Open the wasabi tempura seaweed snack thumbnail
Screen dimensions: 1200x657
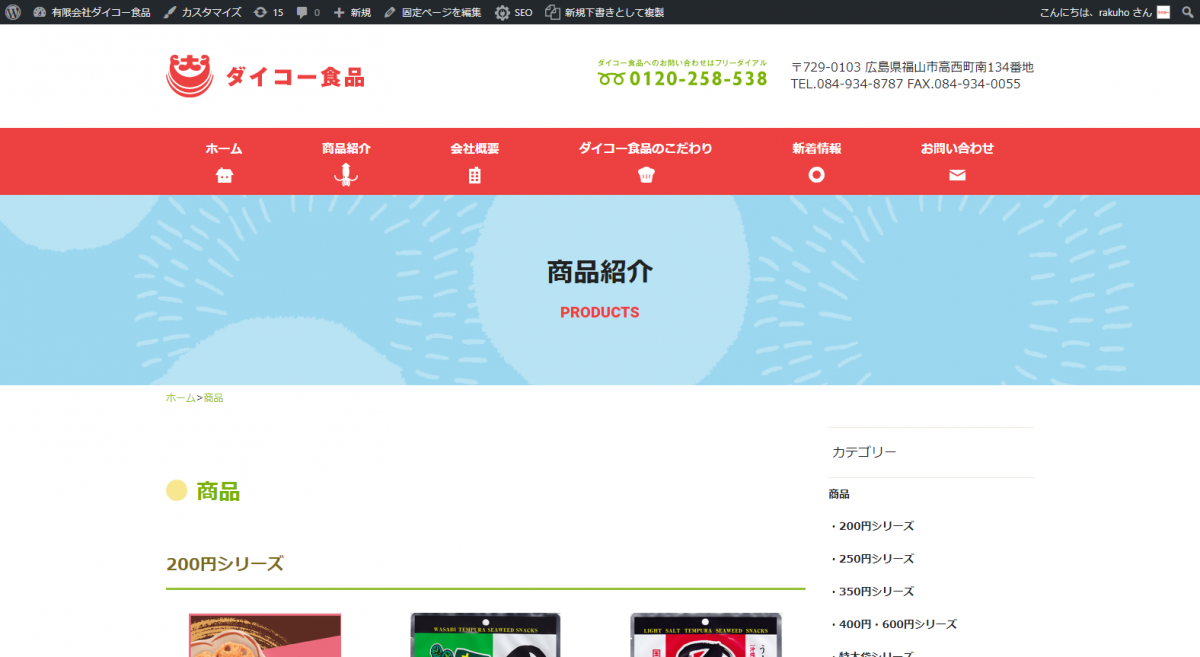point(486,635)
